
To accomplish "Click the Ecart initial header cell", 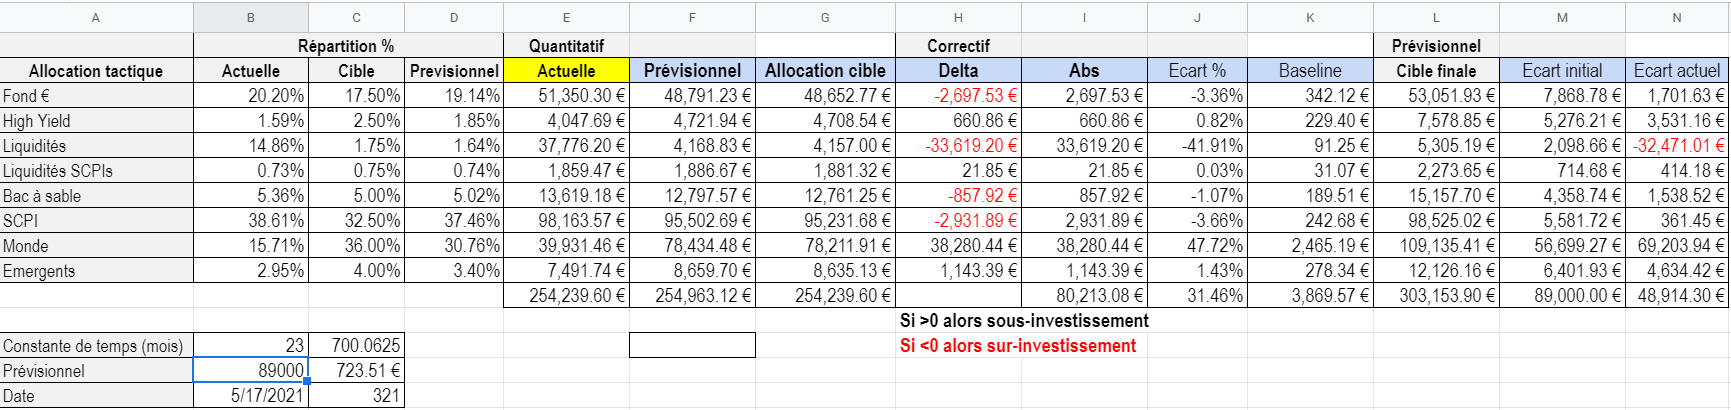I will tap(1562, 71).
